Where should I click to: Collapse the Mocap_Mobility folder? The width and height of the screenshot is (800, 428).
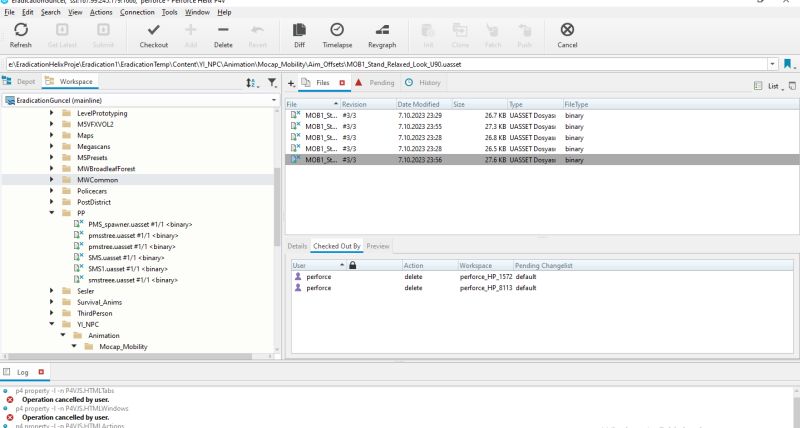point(74,346)
